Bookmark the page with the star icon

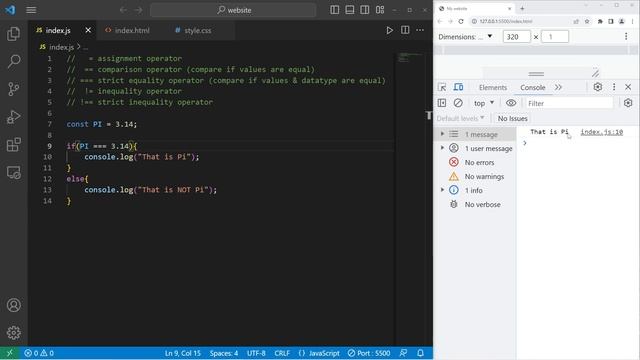pyautogui.click(x=587, y=21)
